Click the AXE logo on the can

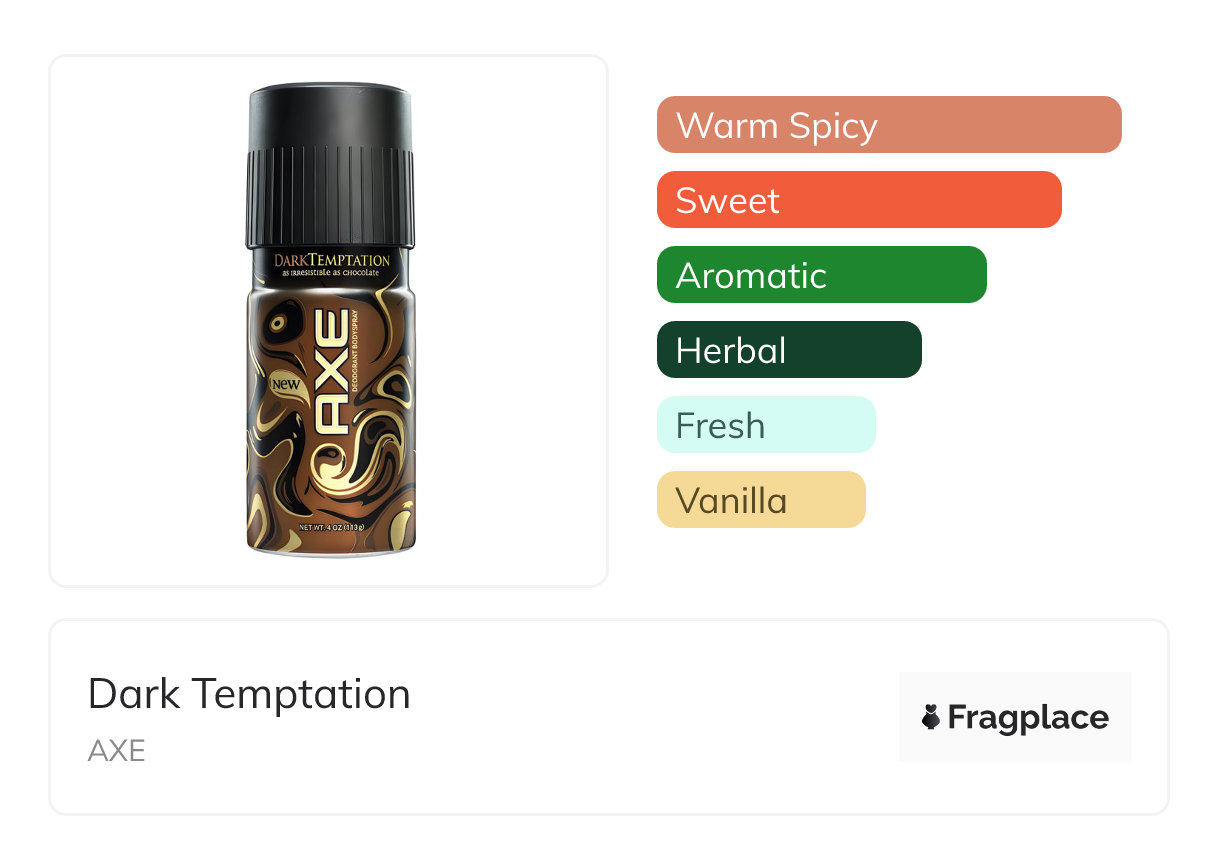point(332,372)
